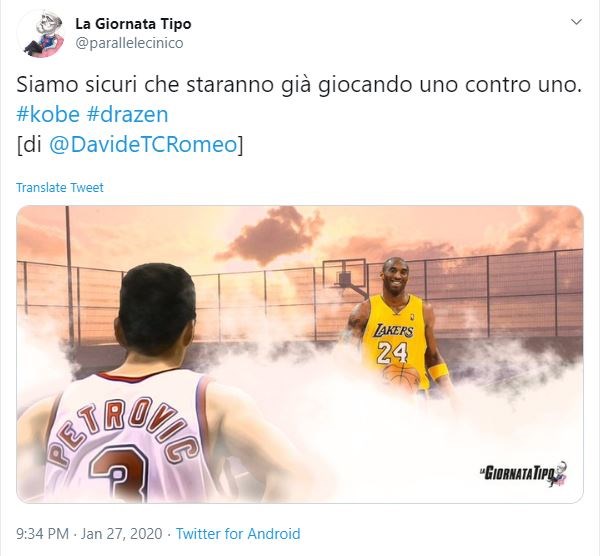Click the Petrovic 3 jersey in image
The image size is (603, 556).
pos(127,436)
